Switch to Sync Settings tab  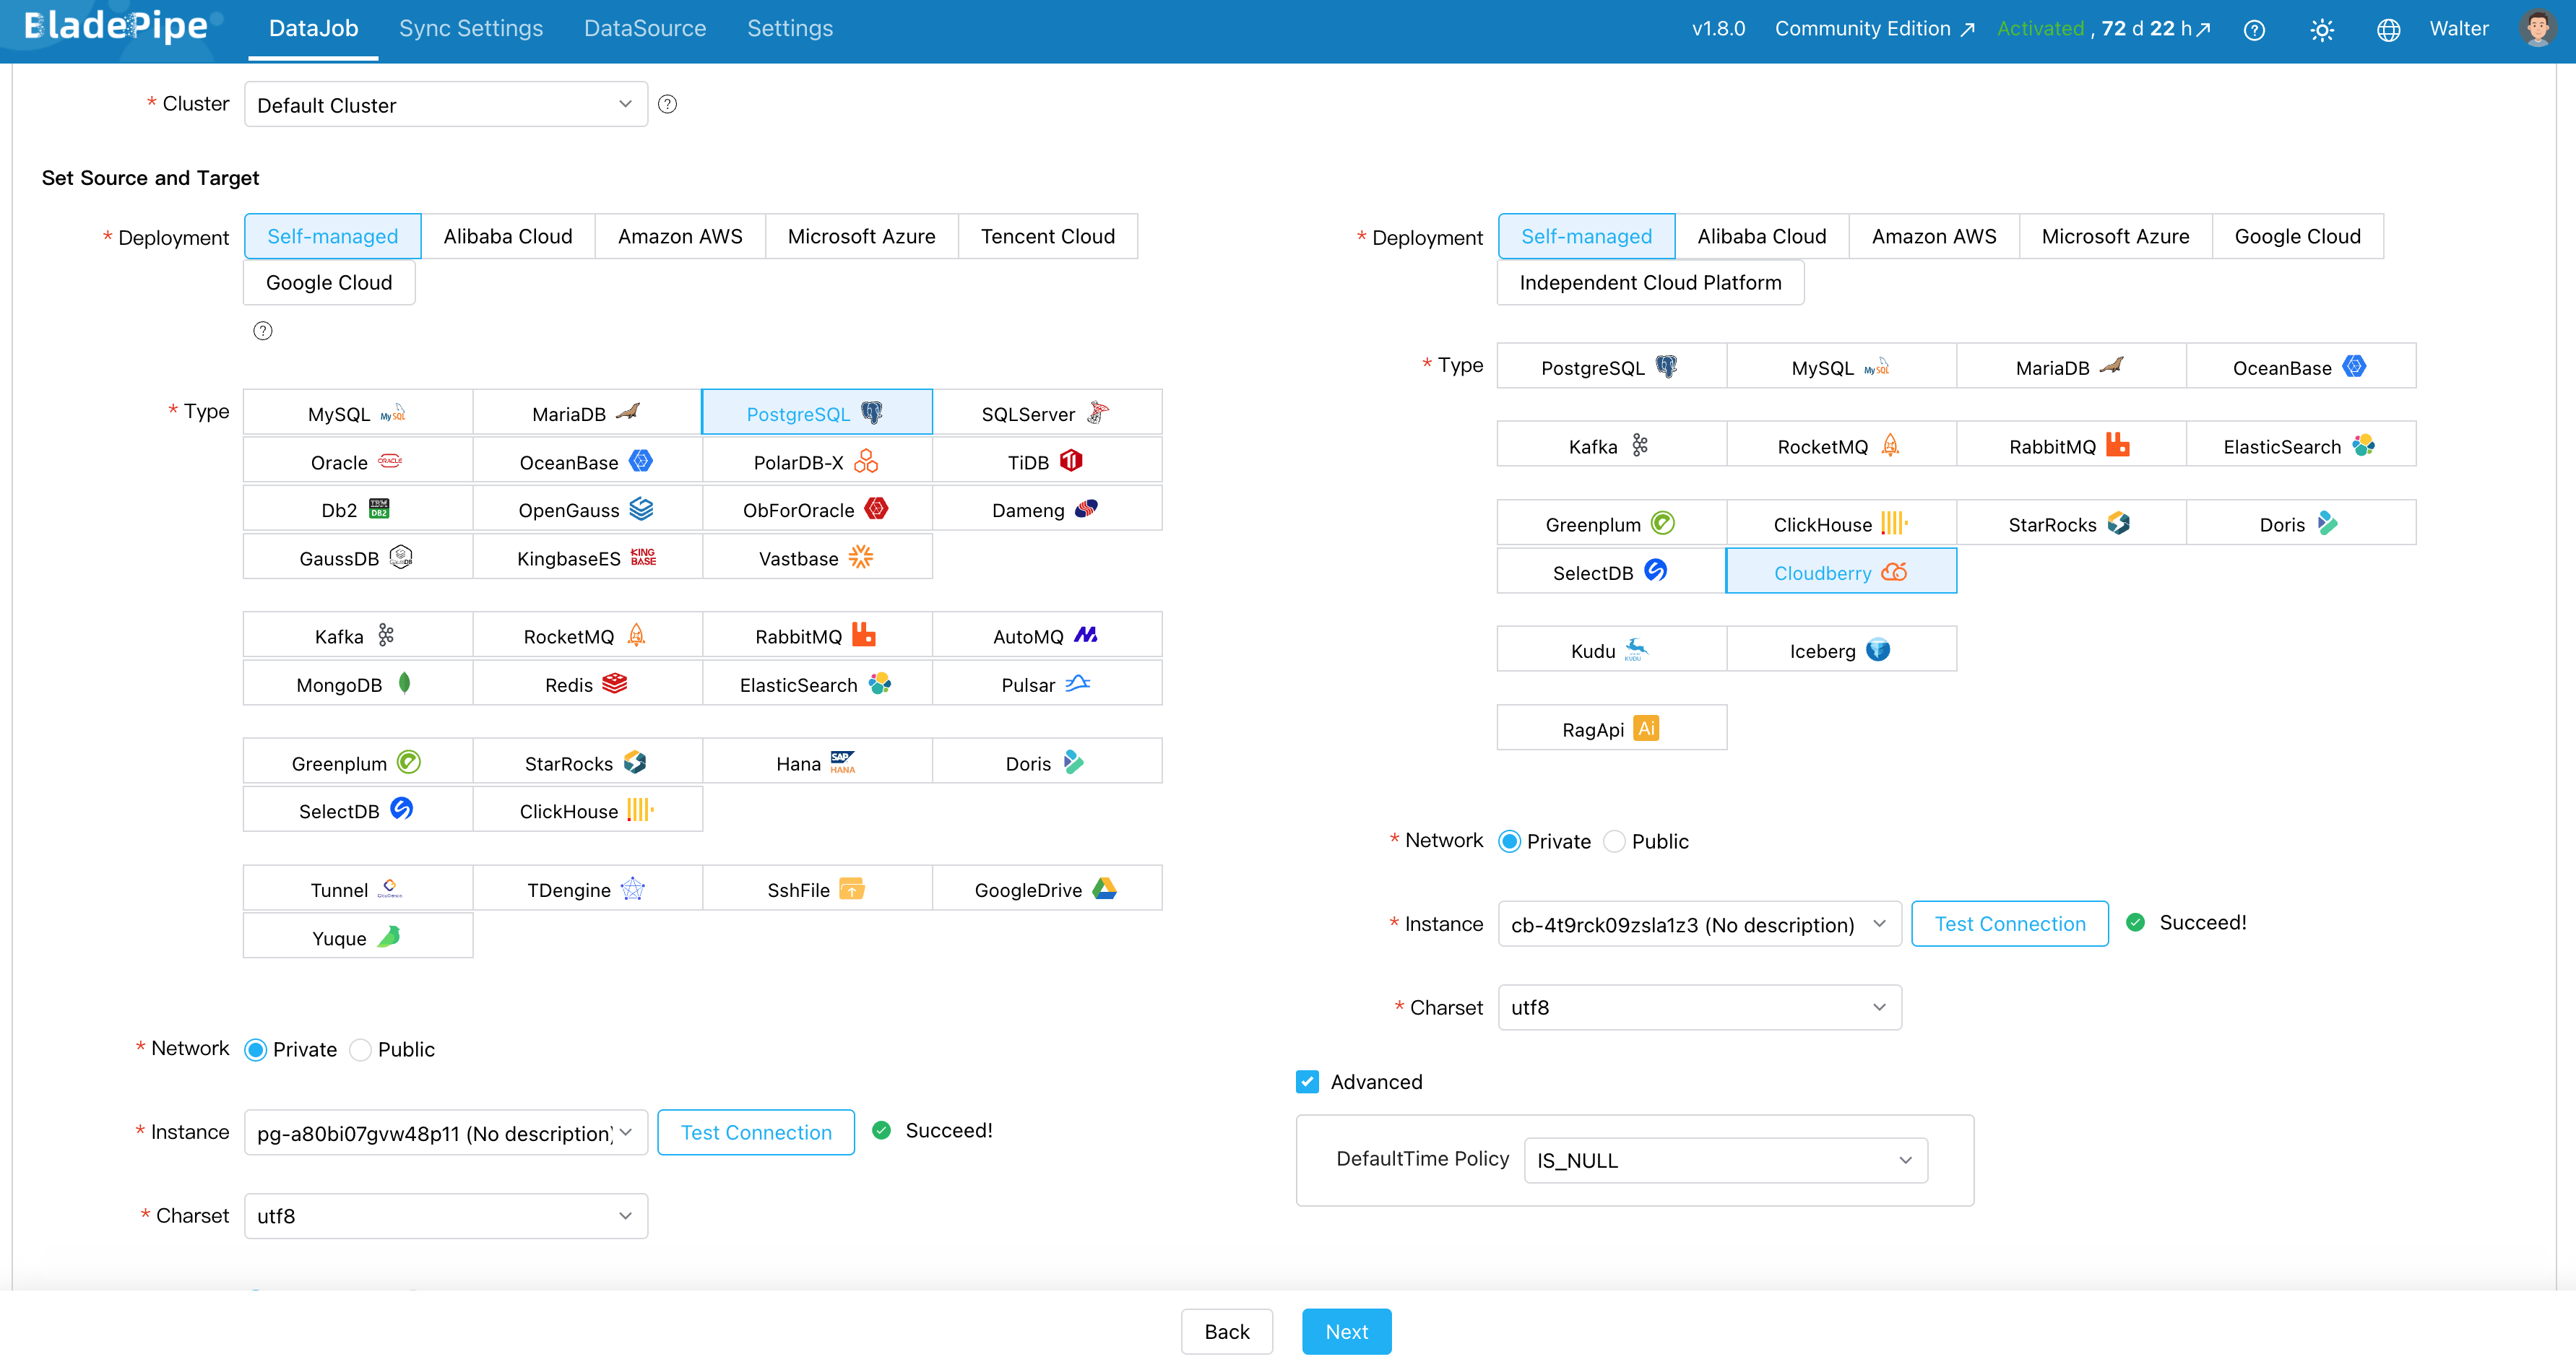point(471,29)
